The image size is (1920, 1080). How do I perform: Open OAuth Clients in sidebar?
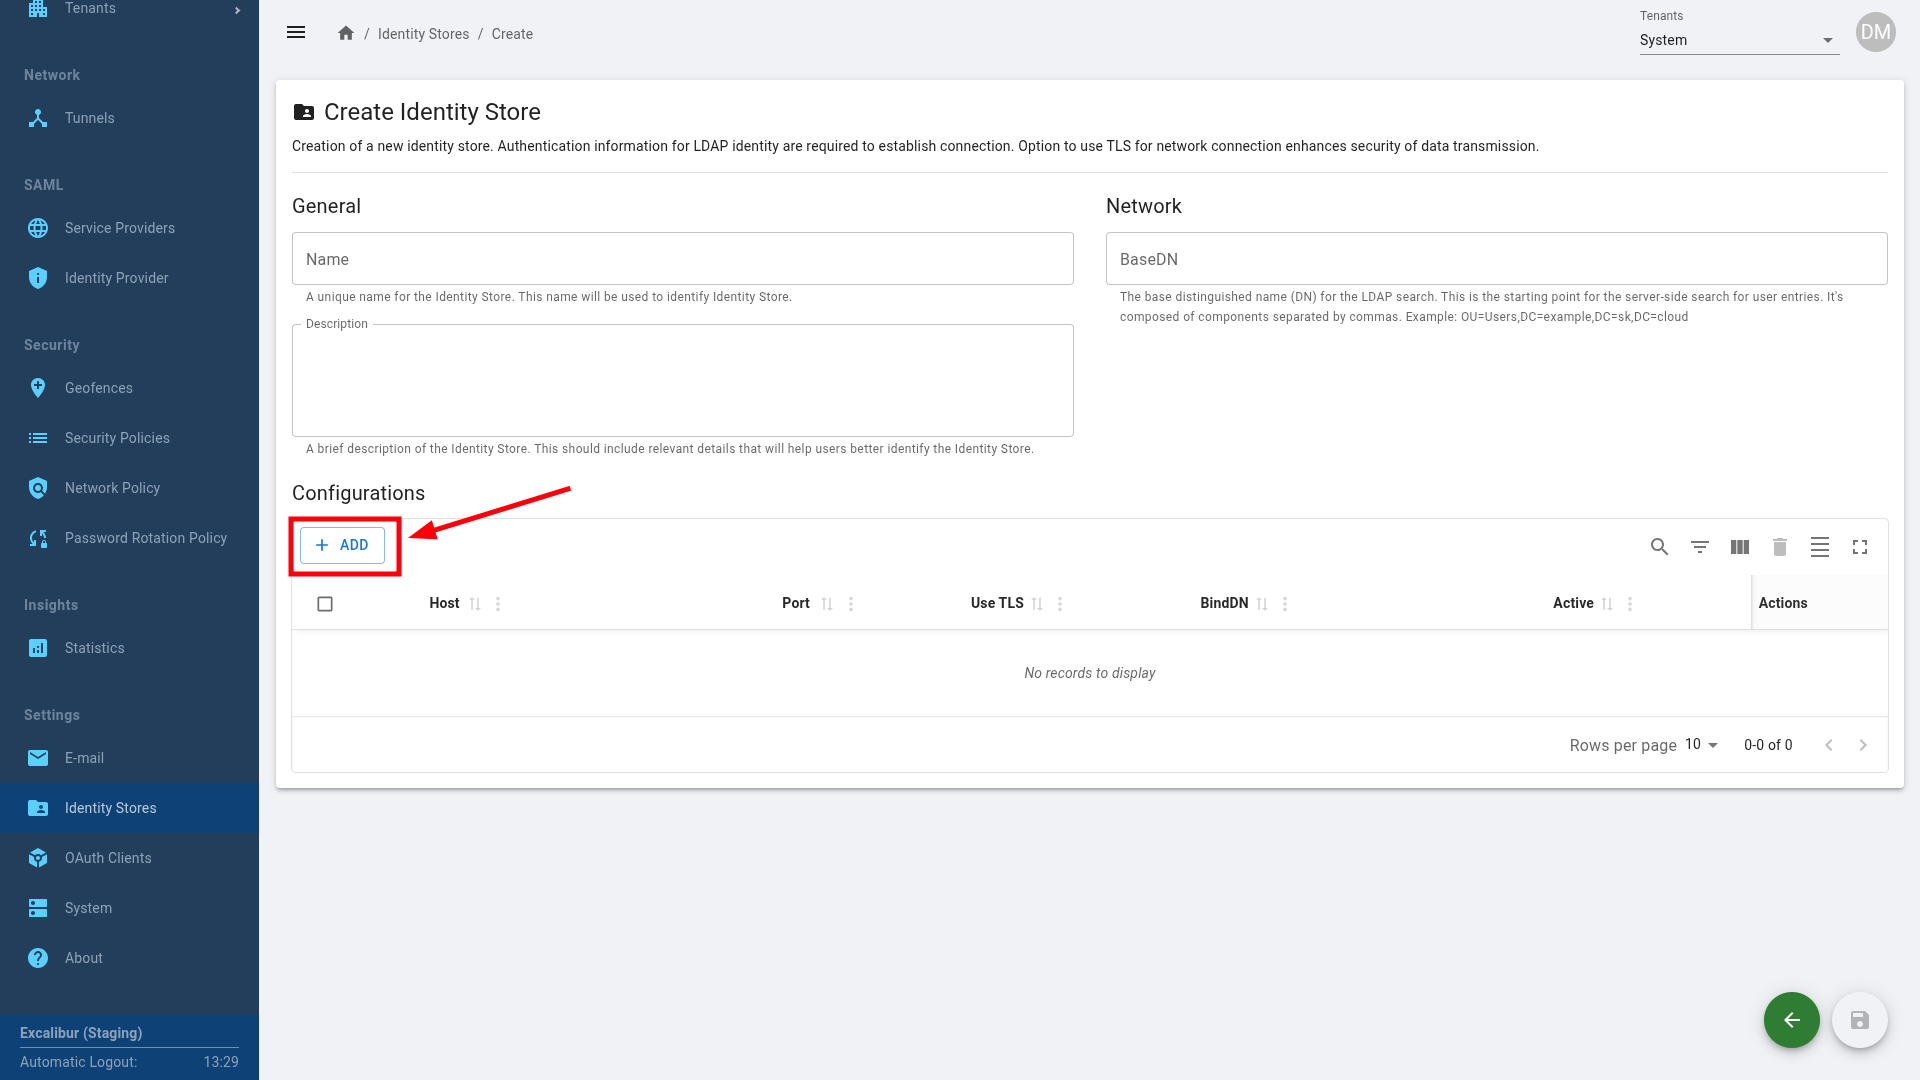108,858
